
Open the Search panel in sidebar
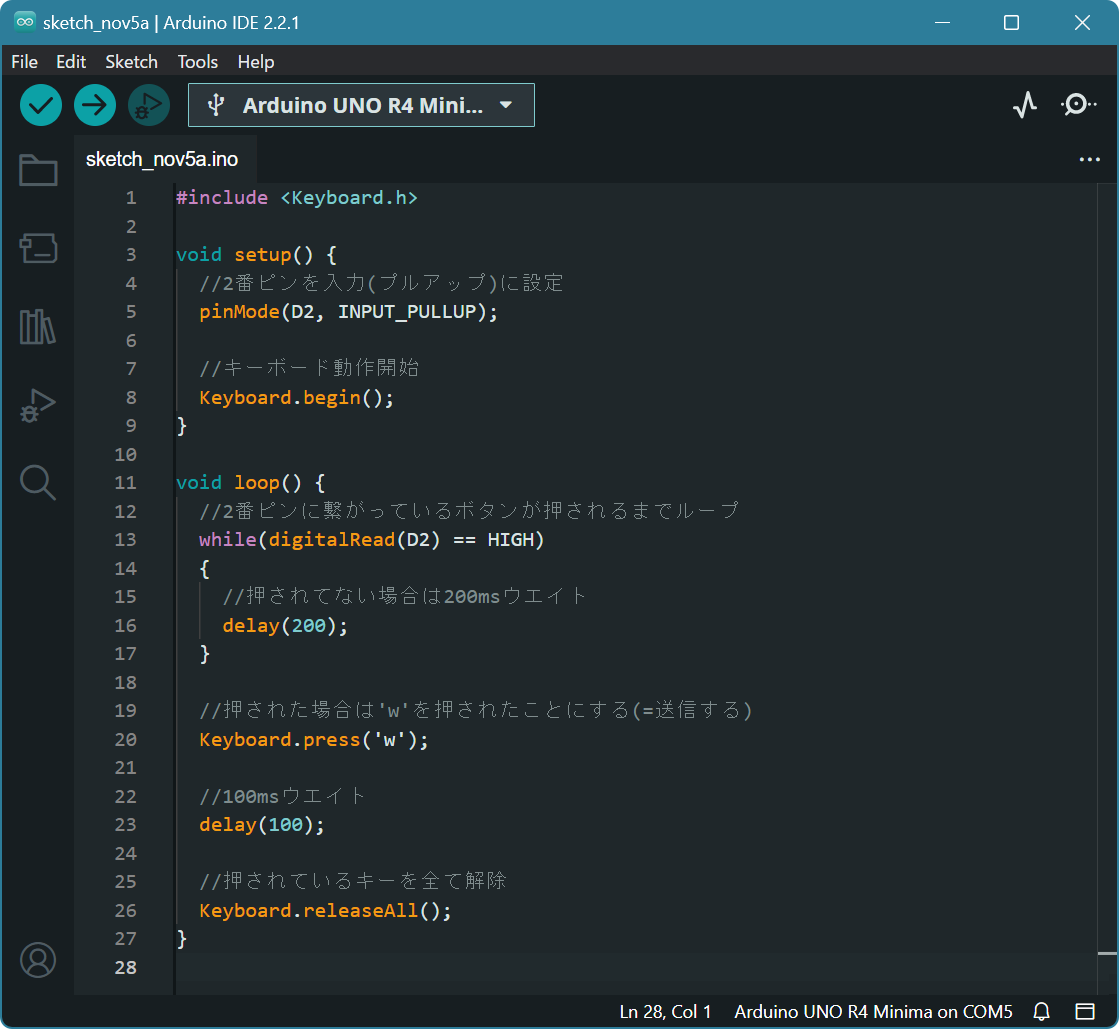click(x=38, y=483)
